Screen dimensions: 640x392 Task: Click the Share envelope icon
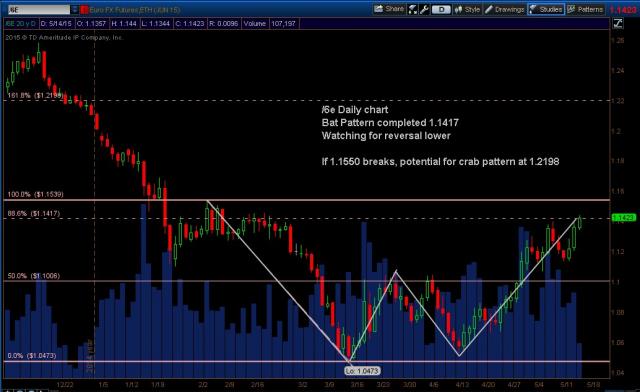tap(378, 9)
